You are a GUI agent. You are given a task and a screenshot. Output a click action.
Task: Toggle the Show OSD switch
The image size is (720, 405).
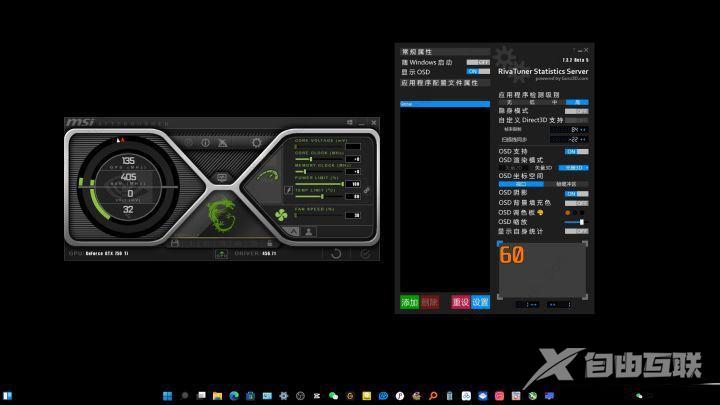coord(478,72)
